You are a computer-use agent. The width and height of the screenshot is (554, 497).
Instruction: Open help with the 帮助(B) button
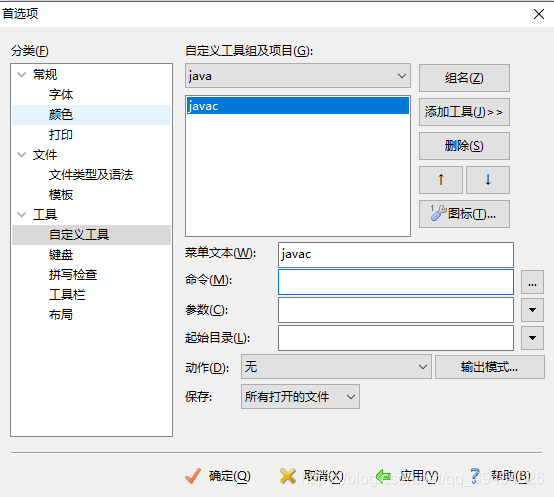pyautogui.click(x=500, y=476)
